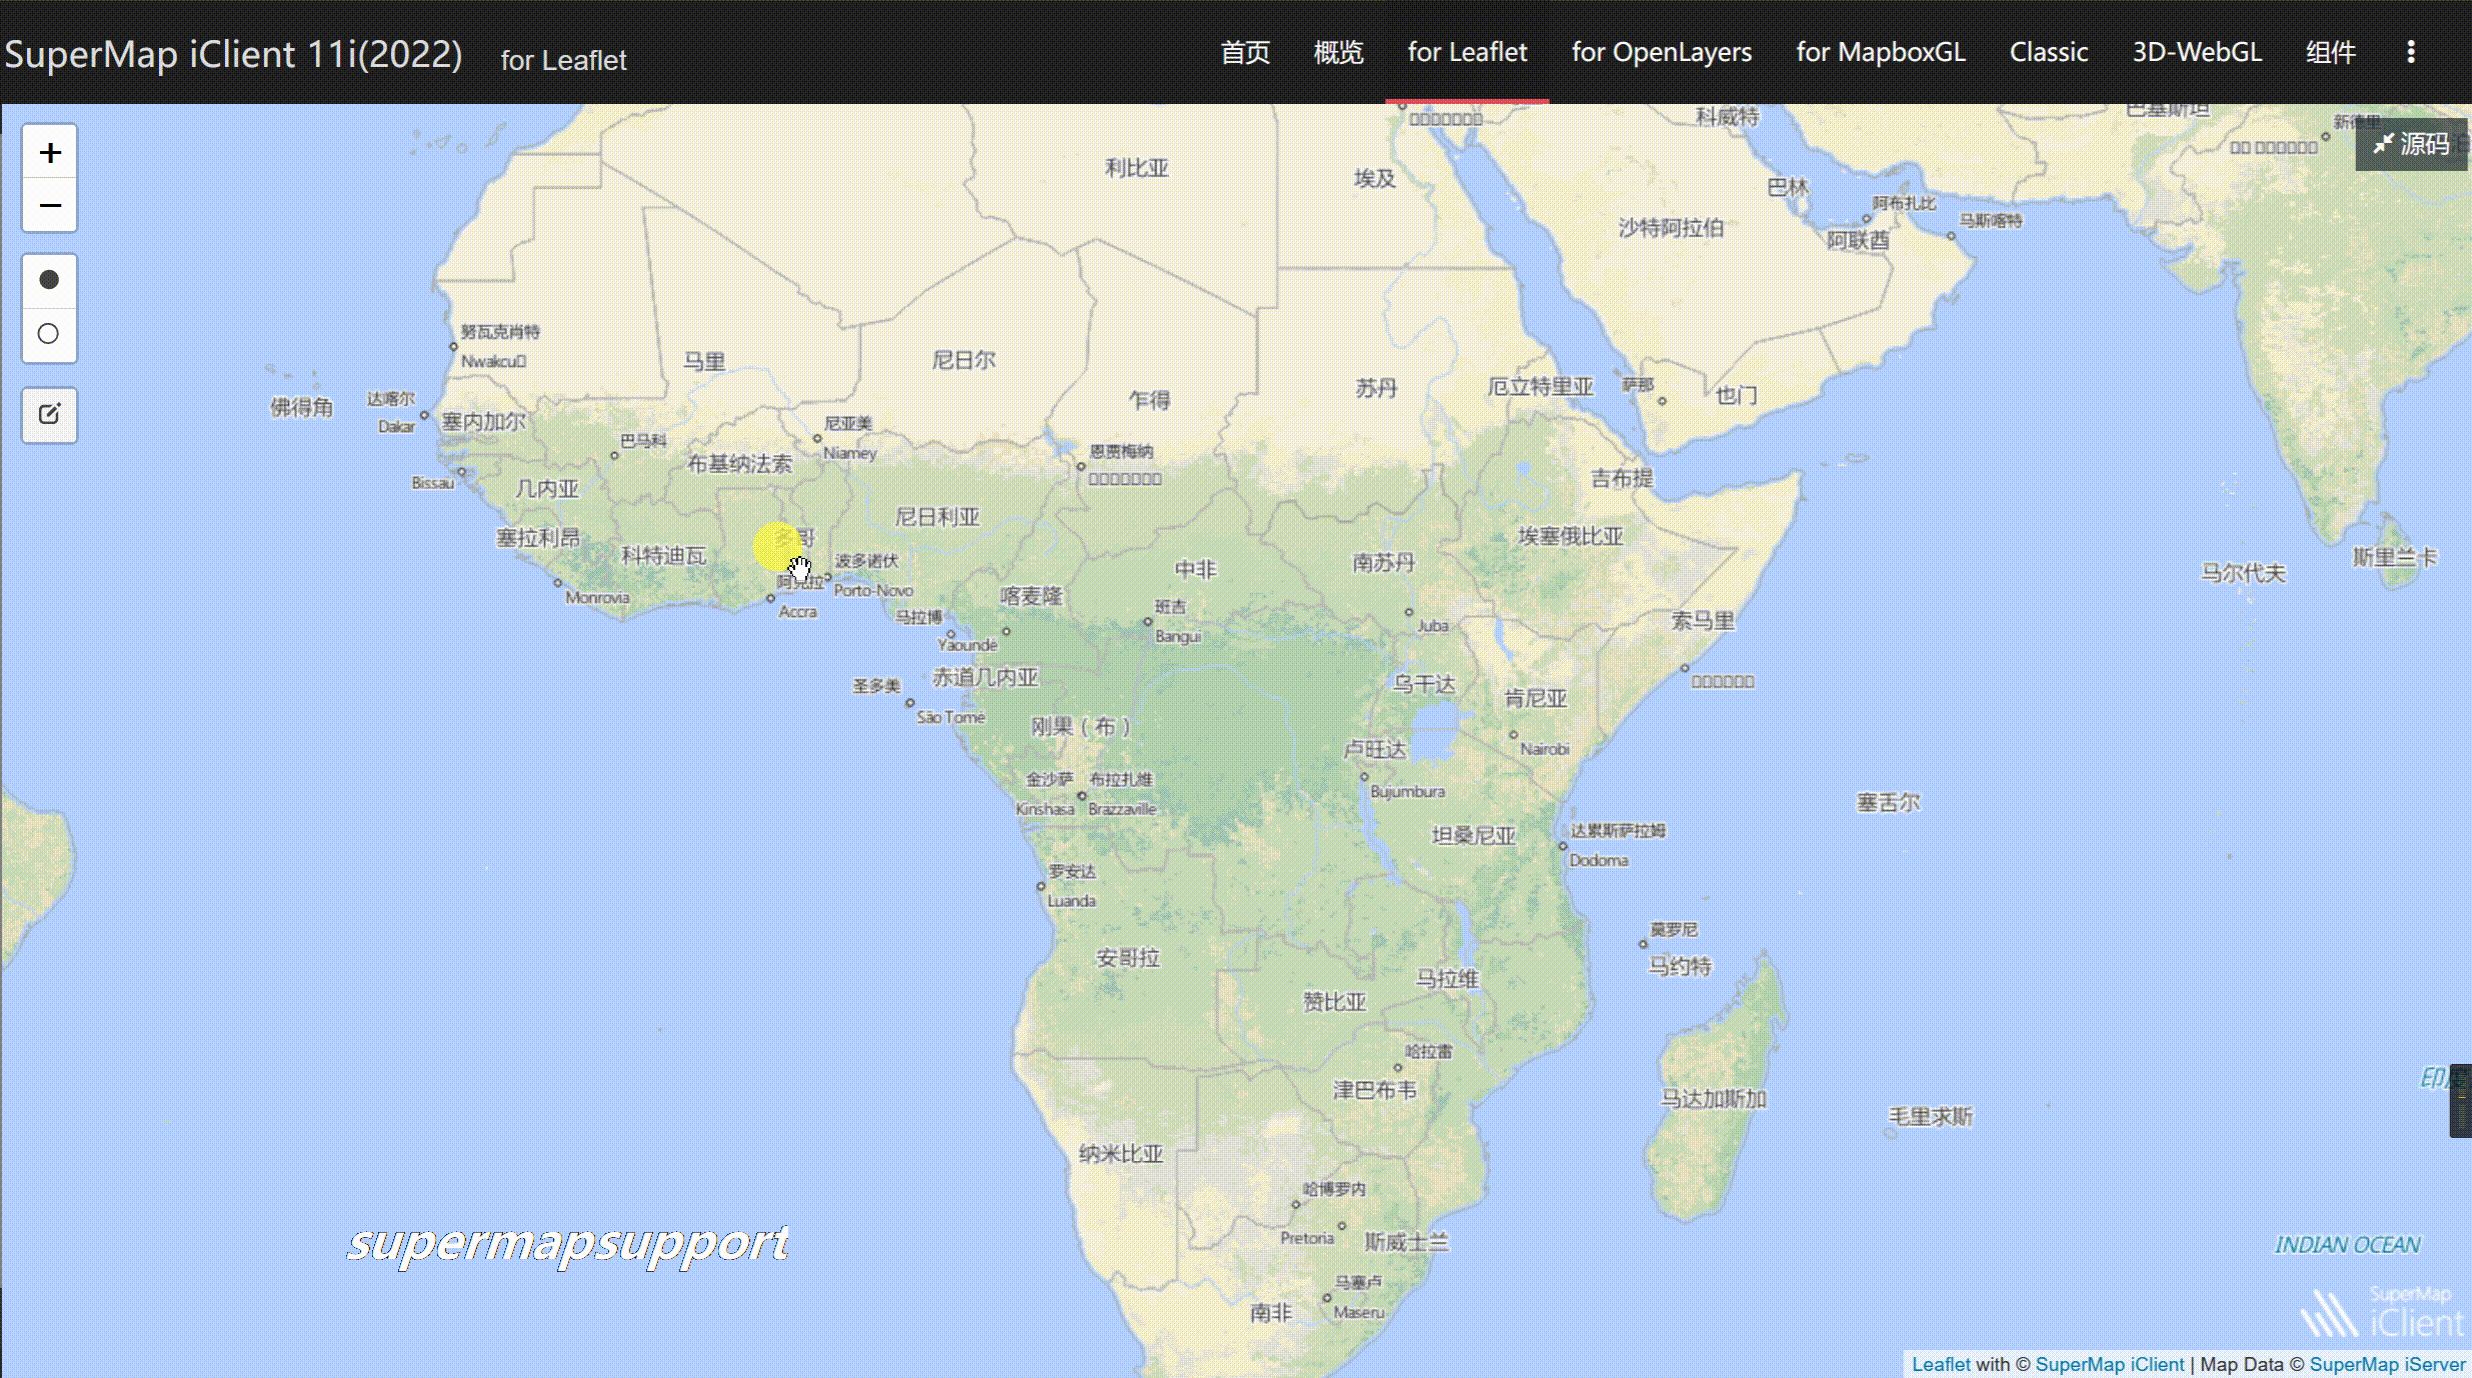The width and height of the screenshot is (2472, 1378).
Task: Activate the edit layers tool
Action: [49, 414]
